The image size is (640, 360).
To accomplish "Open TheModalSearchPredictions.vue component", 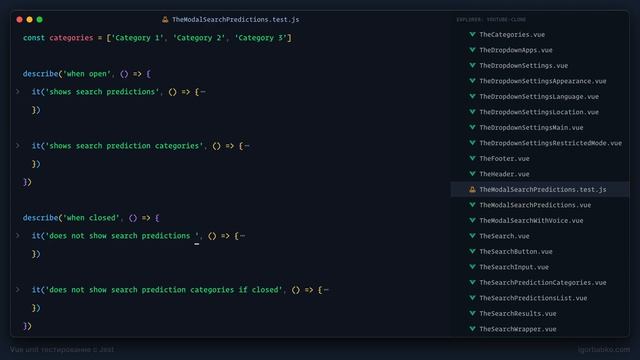I will click(535, 205).
